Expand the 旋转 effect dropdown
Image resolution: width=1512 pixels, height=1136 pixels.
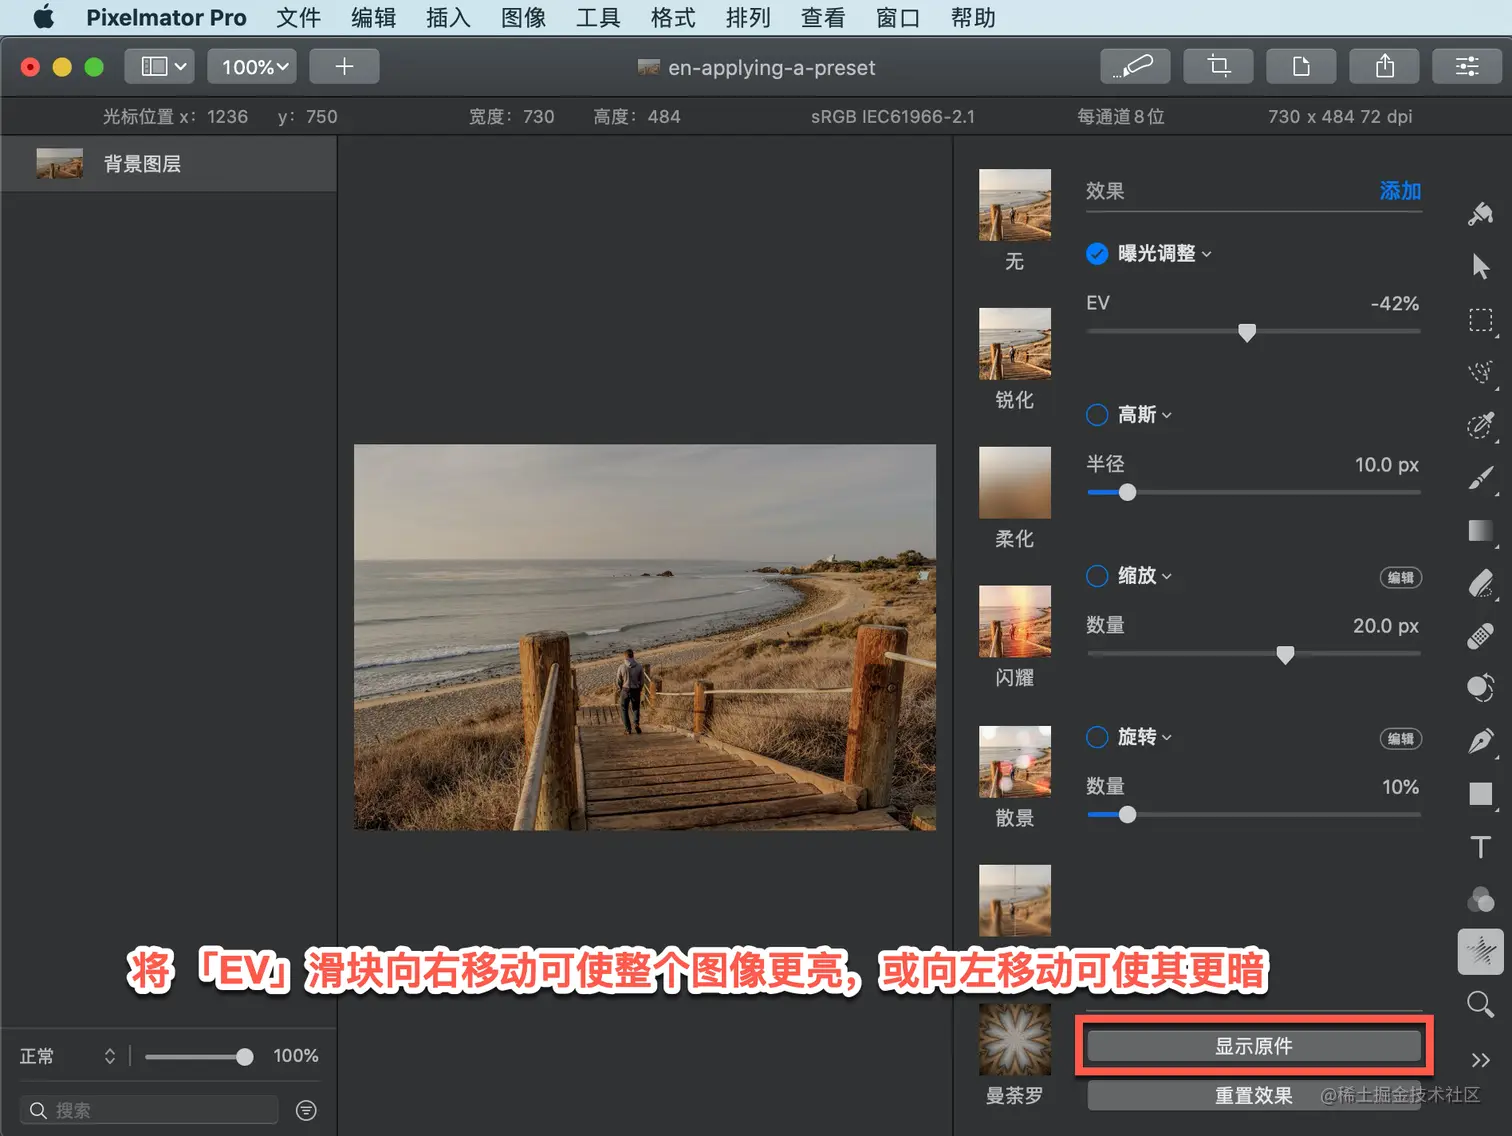click(1167, 737)
